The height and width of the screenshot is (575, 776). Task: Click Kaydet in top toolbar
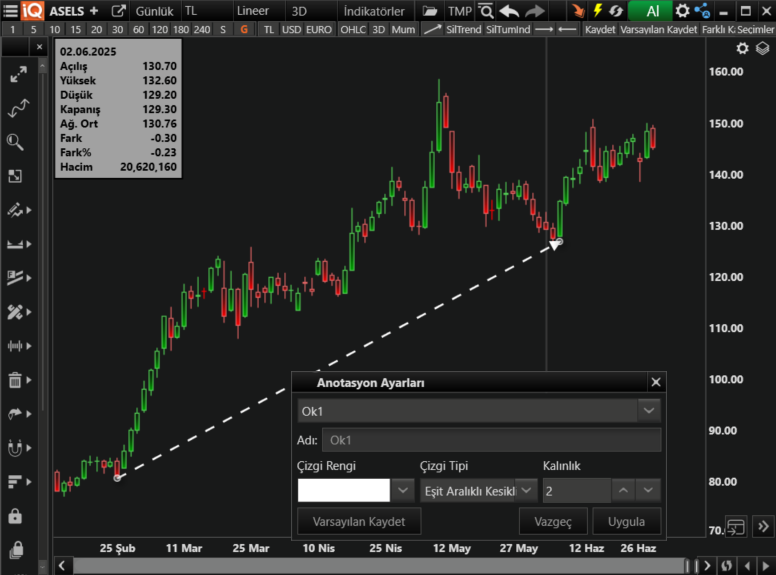click(x=600, y=30)
